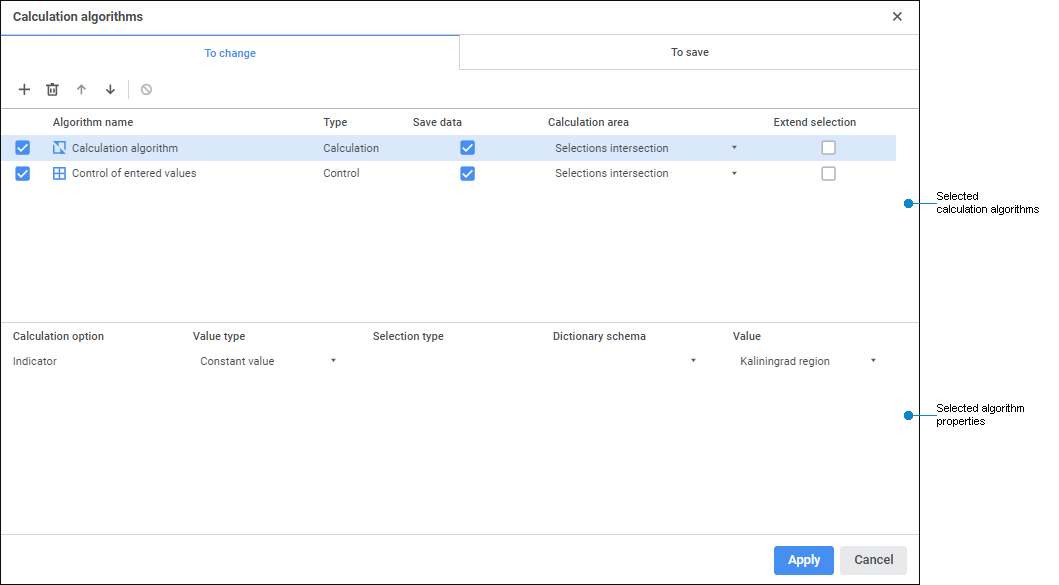This screenshot has height=585, width=1059.
Task: Select the Control of entered values name
Action: 134,174
